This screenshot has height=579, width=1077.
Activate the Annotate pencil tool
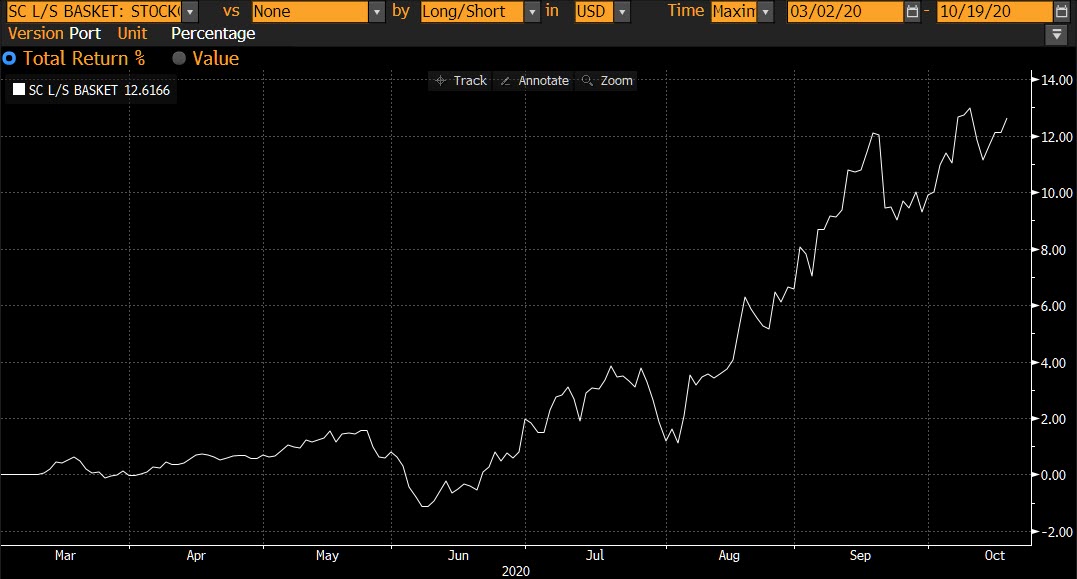(534, 80)
